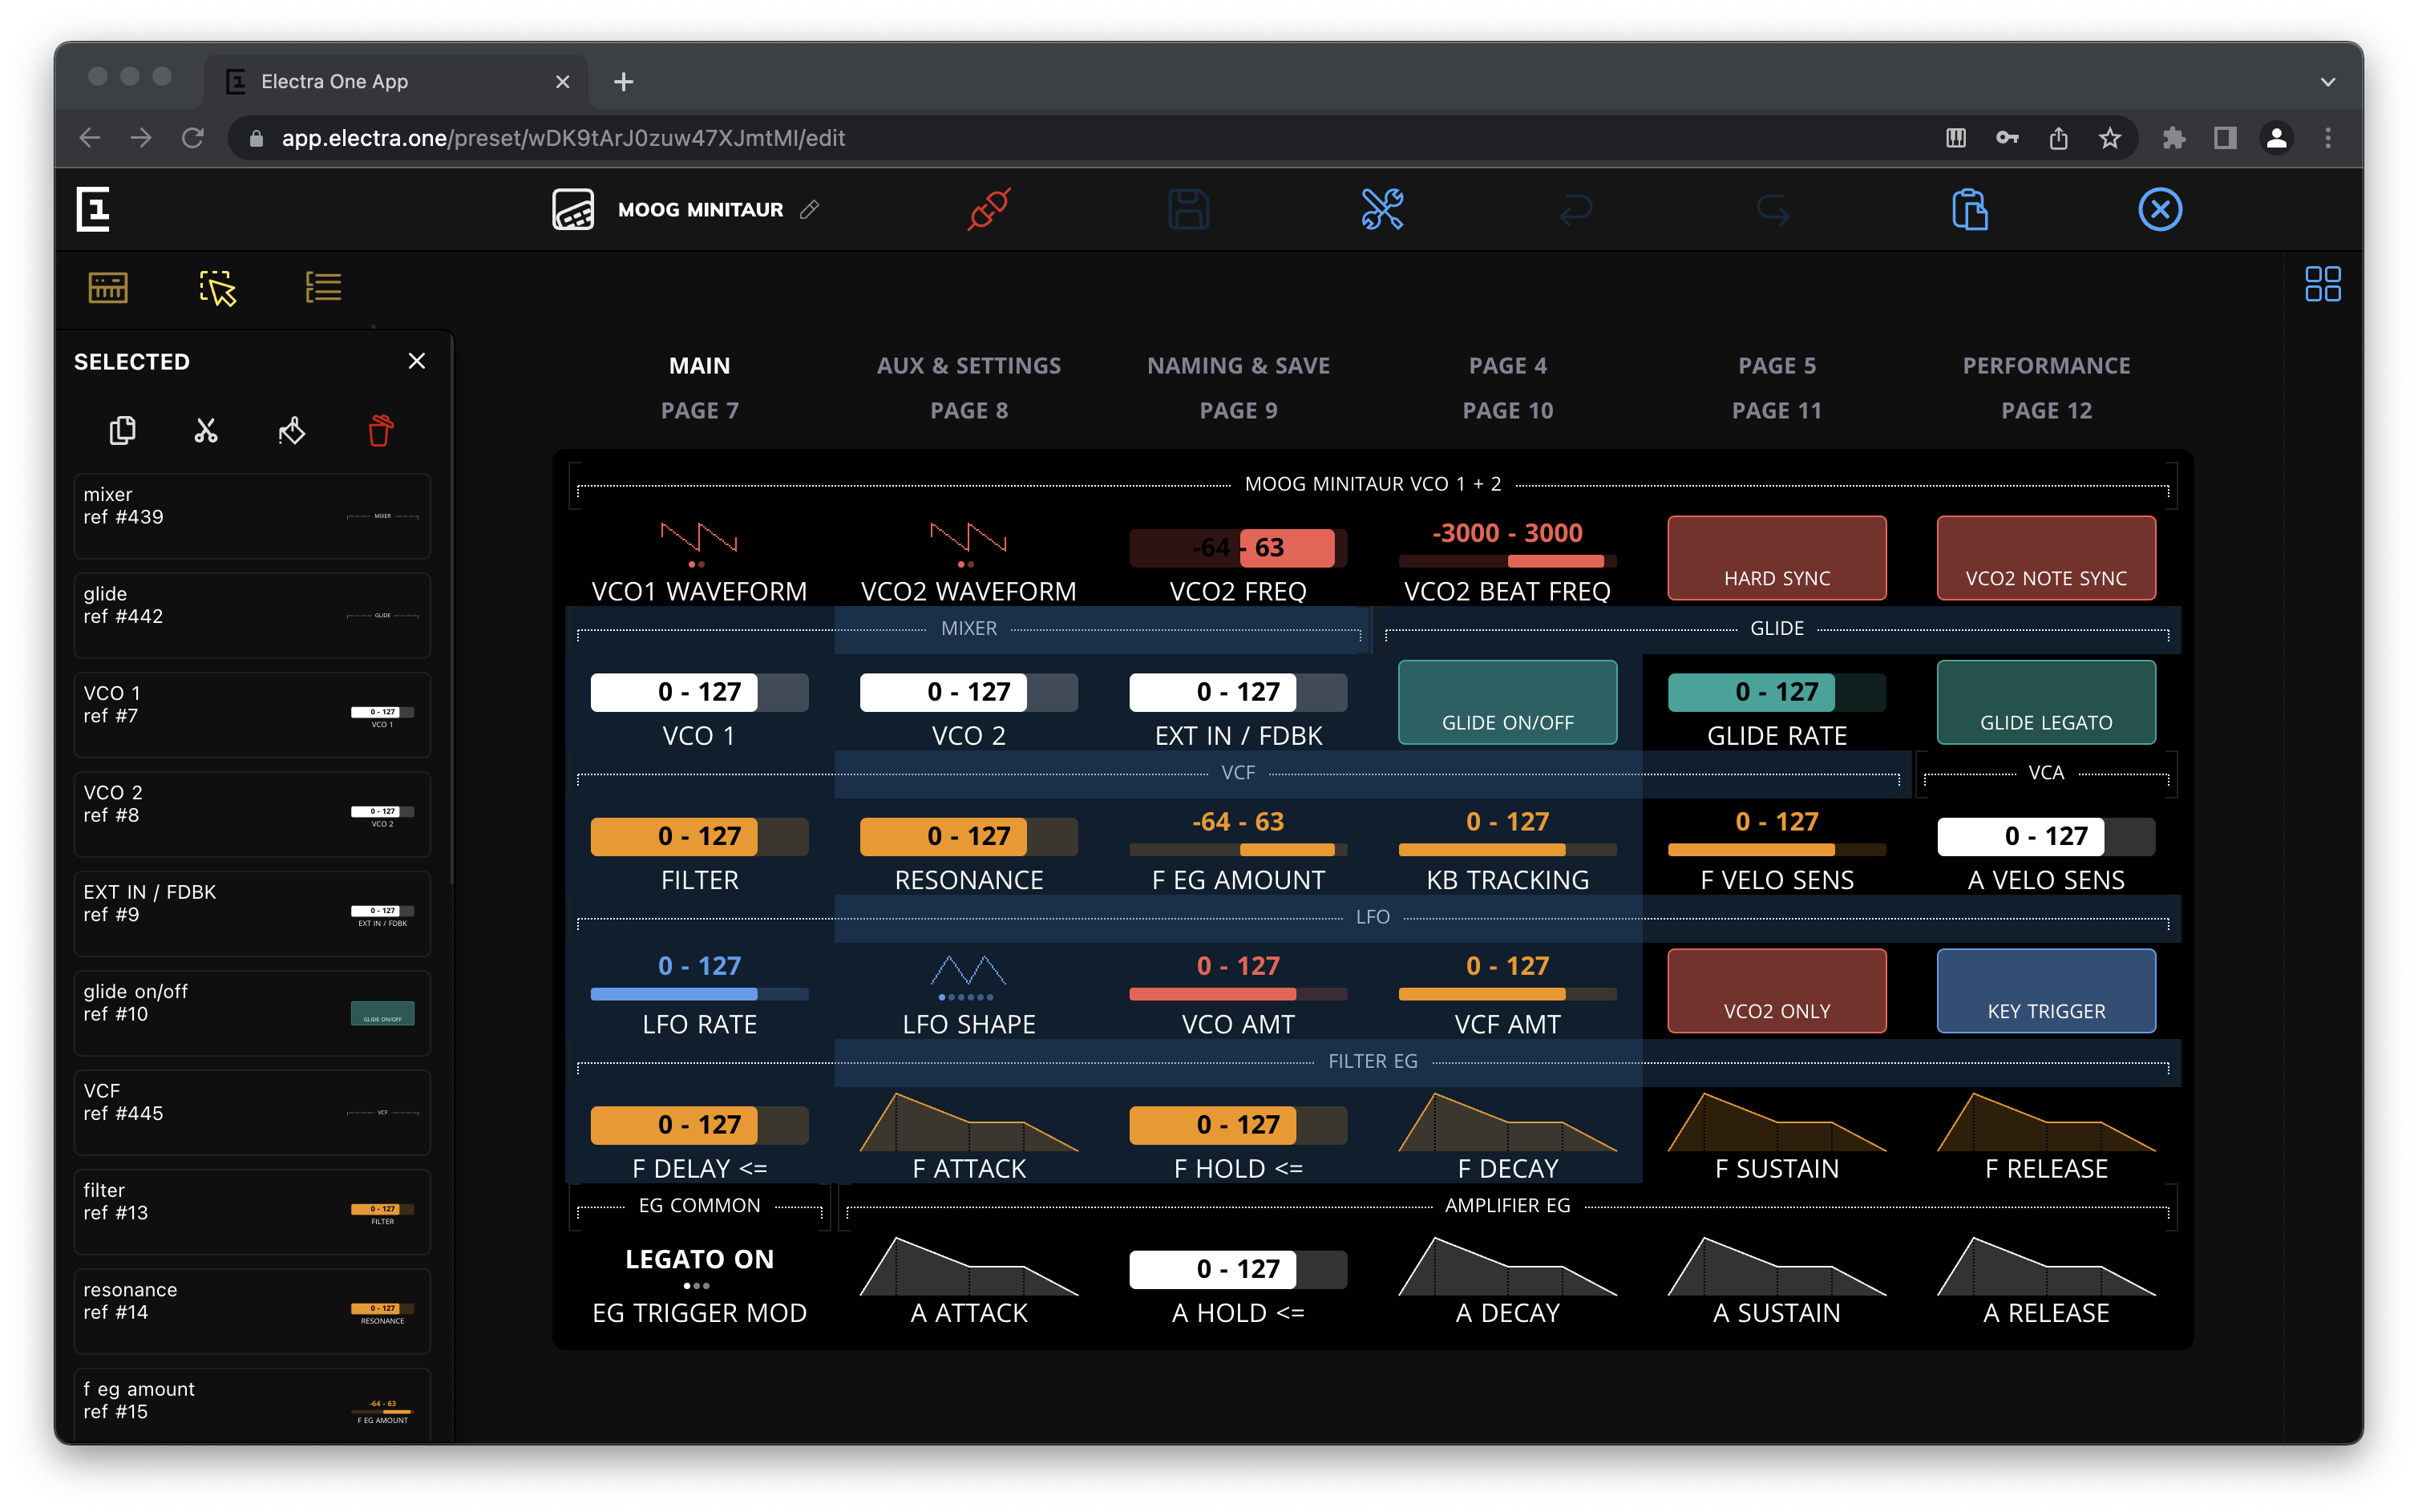Close the Selected panel with its X button

click(x=417, y=360)
